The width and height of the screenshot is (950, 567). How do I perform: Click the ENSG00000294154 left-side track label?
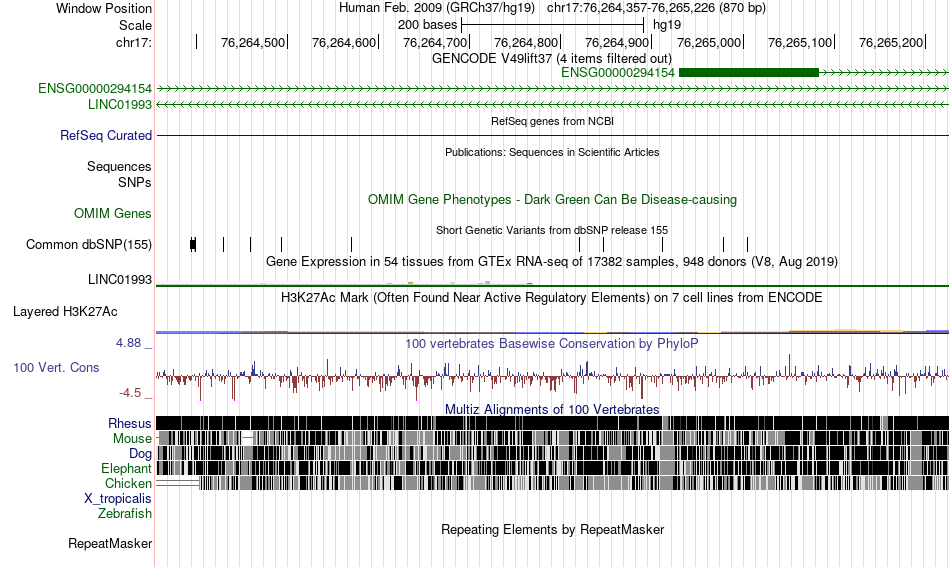(x=95, y=88)
